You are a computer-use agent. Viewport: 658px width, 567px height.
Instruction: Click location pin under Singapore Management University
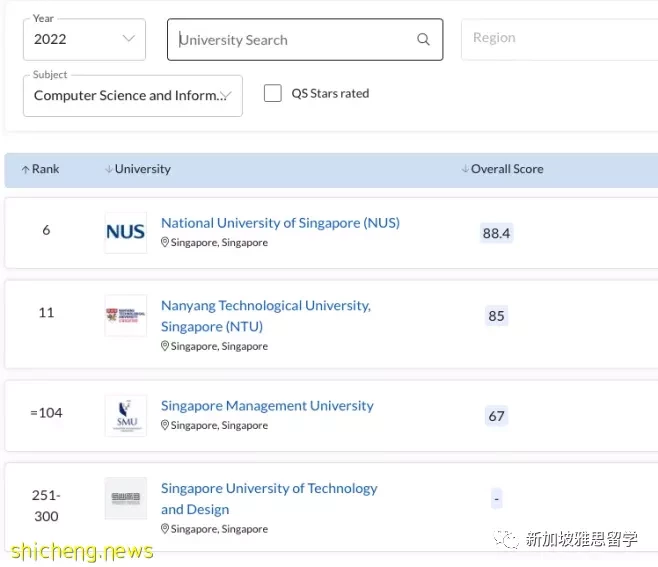coord(165,425)
